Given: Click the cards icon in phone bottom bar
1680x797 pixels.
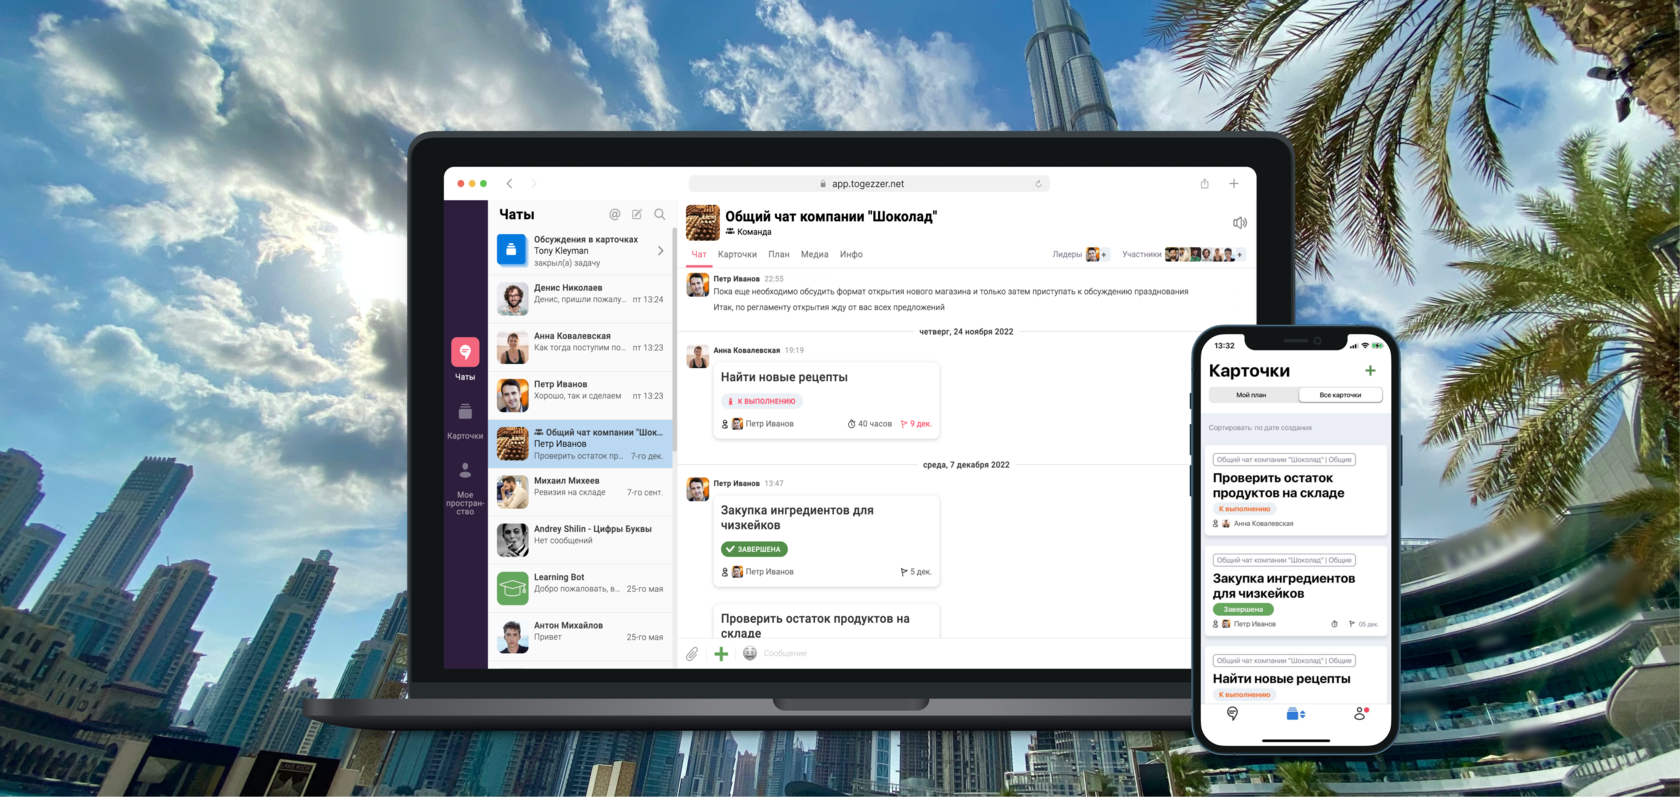Looking at the screenshot, I should click(x=1295, y=714).
